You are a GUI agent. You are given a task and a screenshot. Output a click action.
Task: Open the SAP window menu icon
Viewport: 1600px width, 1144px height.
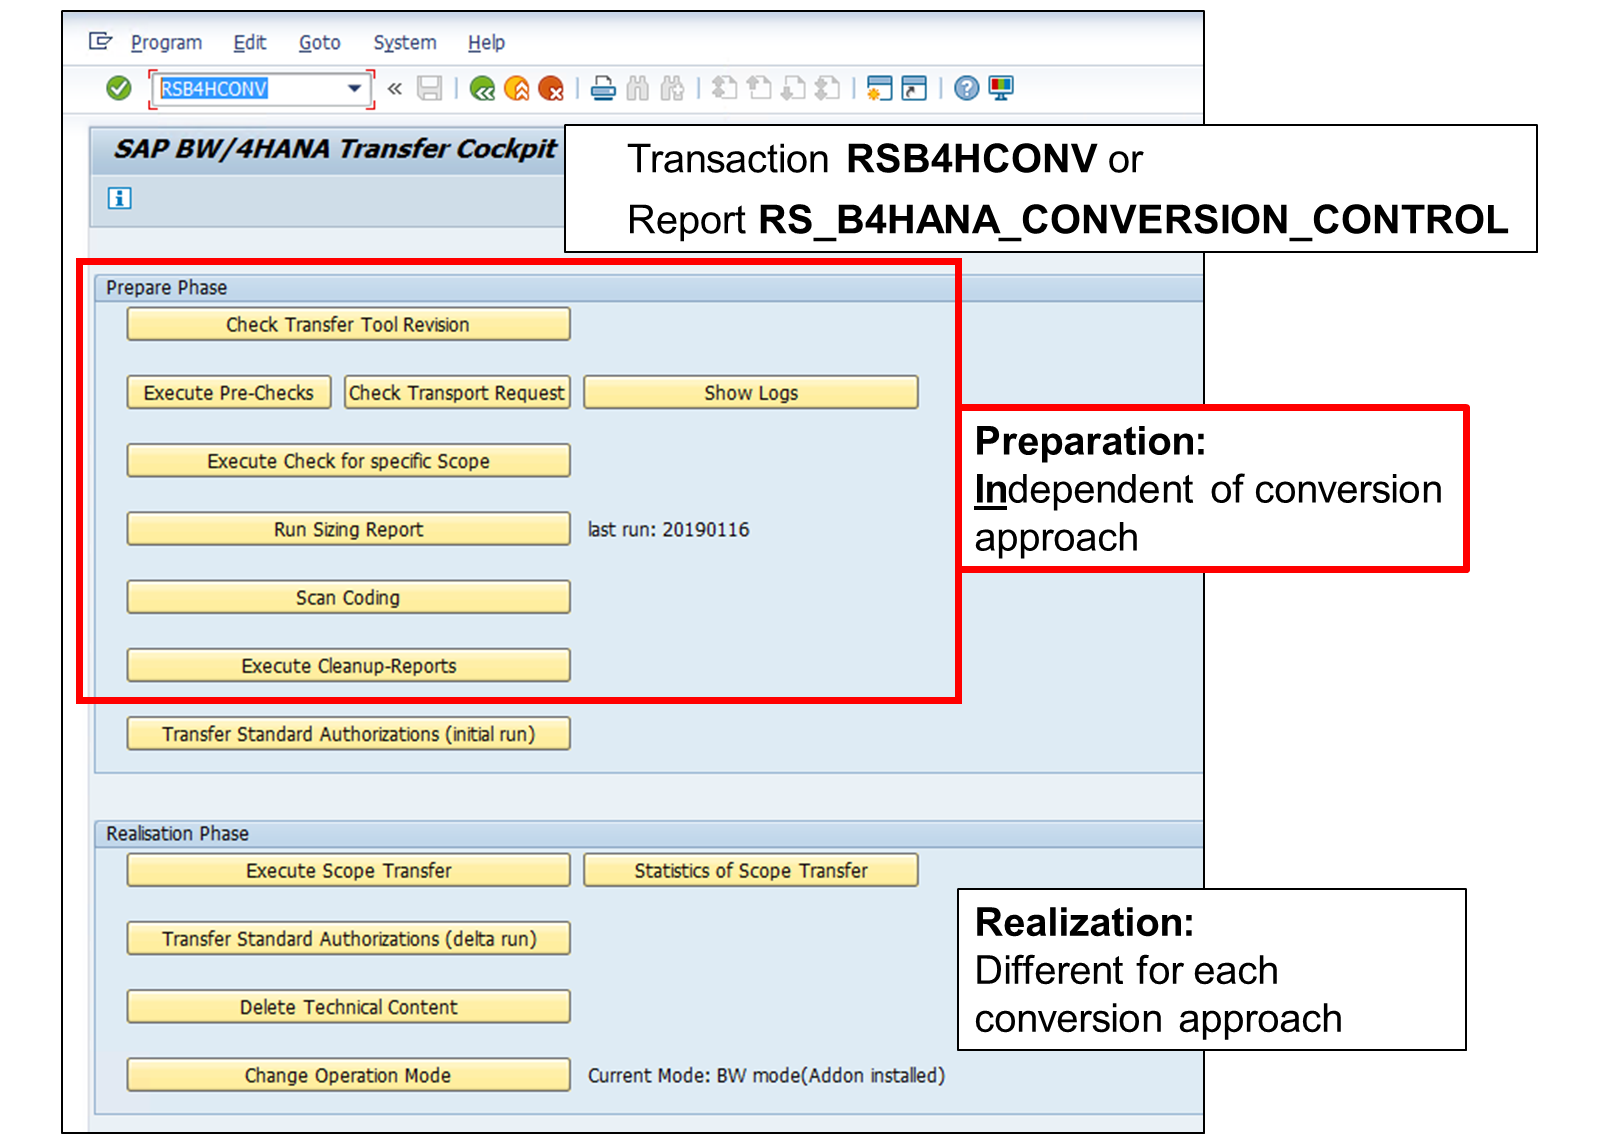pyautogui.click(x=100, y=41)
